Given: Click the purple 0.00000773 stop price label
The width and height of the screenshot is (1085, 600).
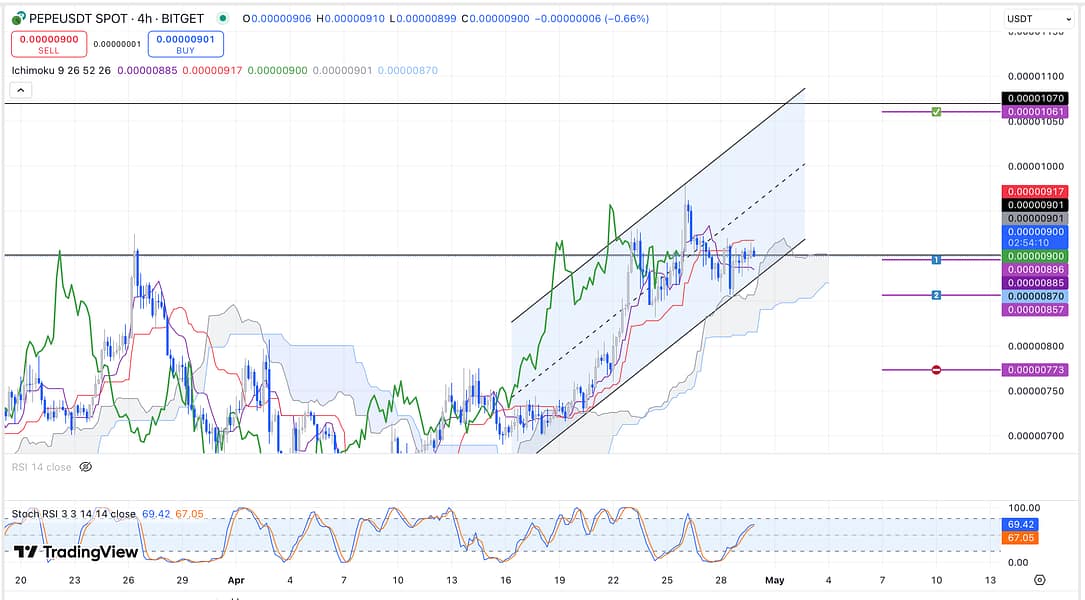Looking at the screenshot, I should coord(1034,370).
